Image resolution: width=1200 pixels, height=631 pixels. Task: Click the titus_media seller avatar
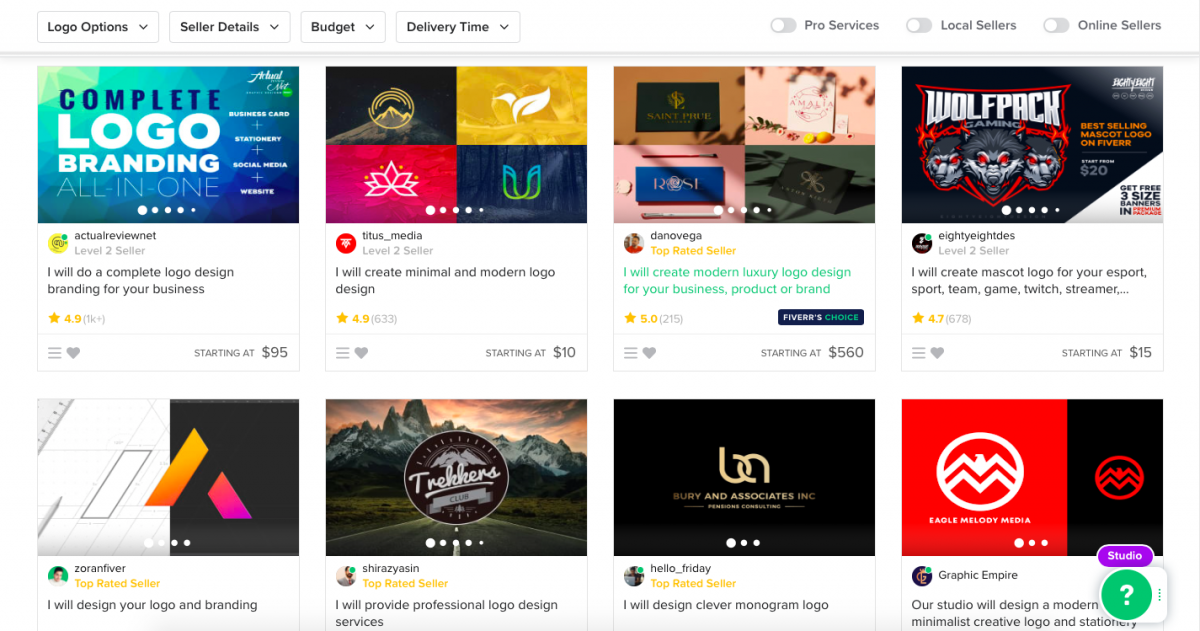click(346, 243)
